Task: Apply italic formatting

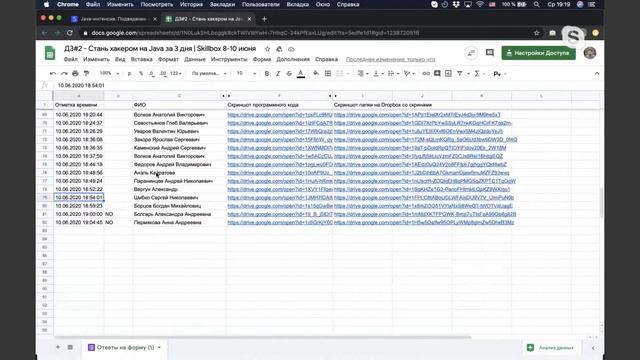Action: [x=278, y=73]
